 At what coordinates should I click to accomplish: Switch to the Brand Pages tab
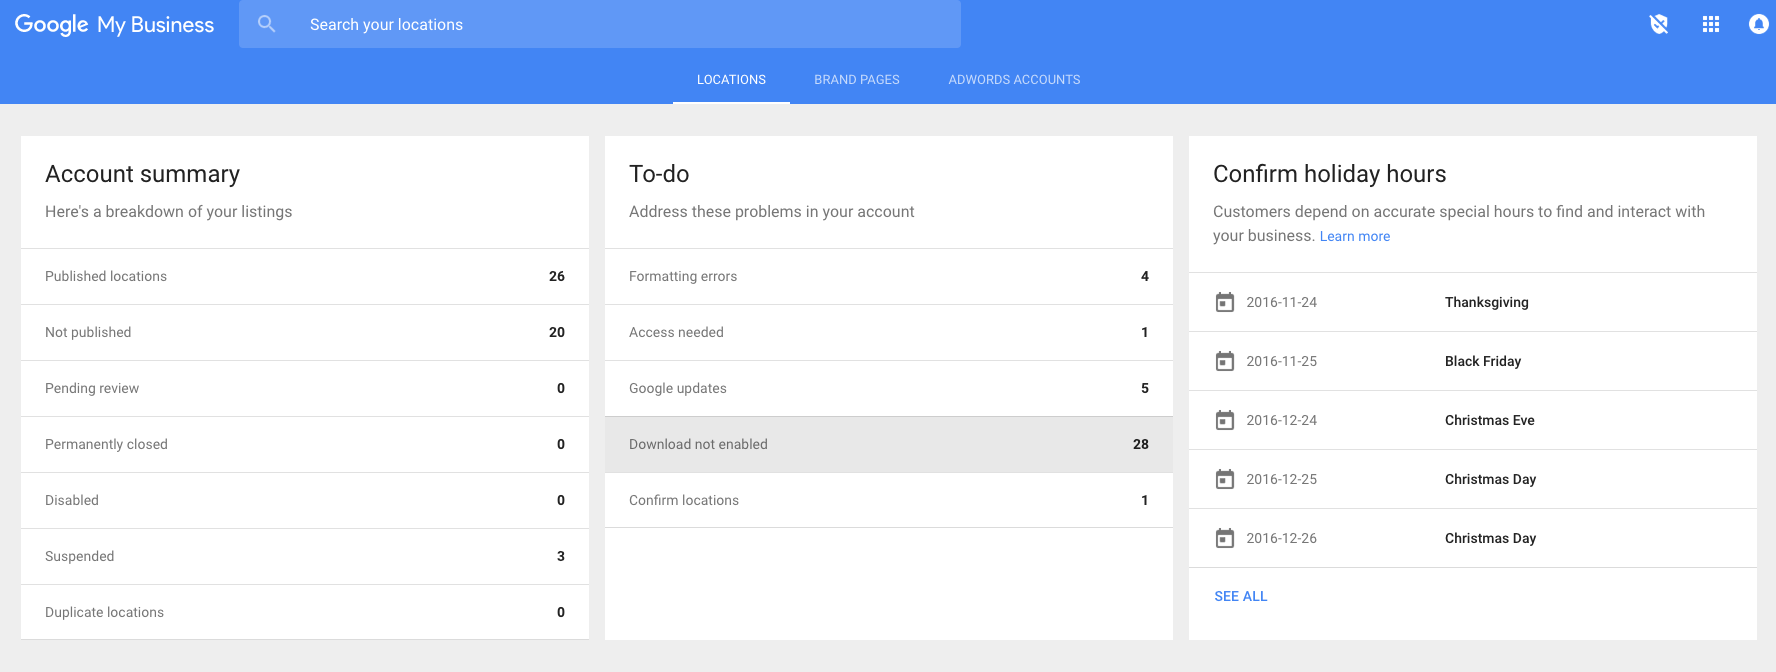[856, 80]
